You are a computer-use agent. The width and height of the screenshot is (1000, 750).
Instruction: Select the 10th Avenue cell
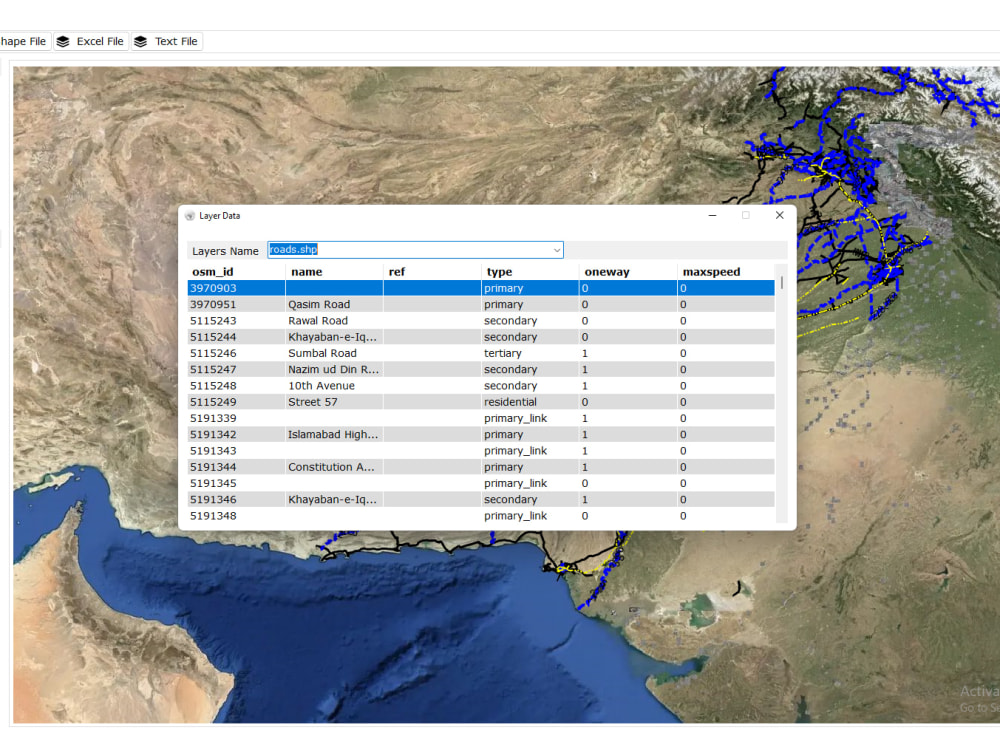(x=334, y=386)
